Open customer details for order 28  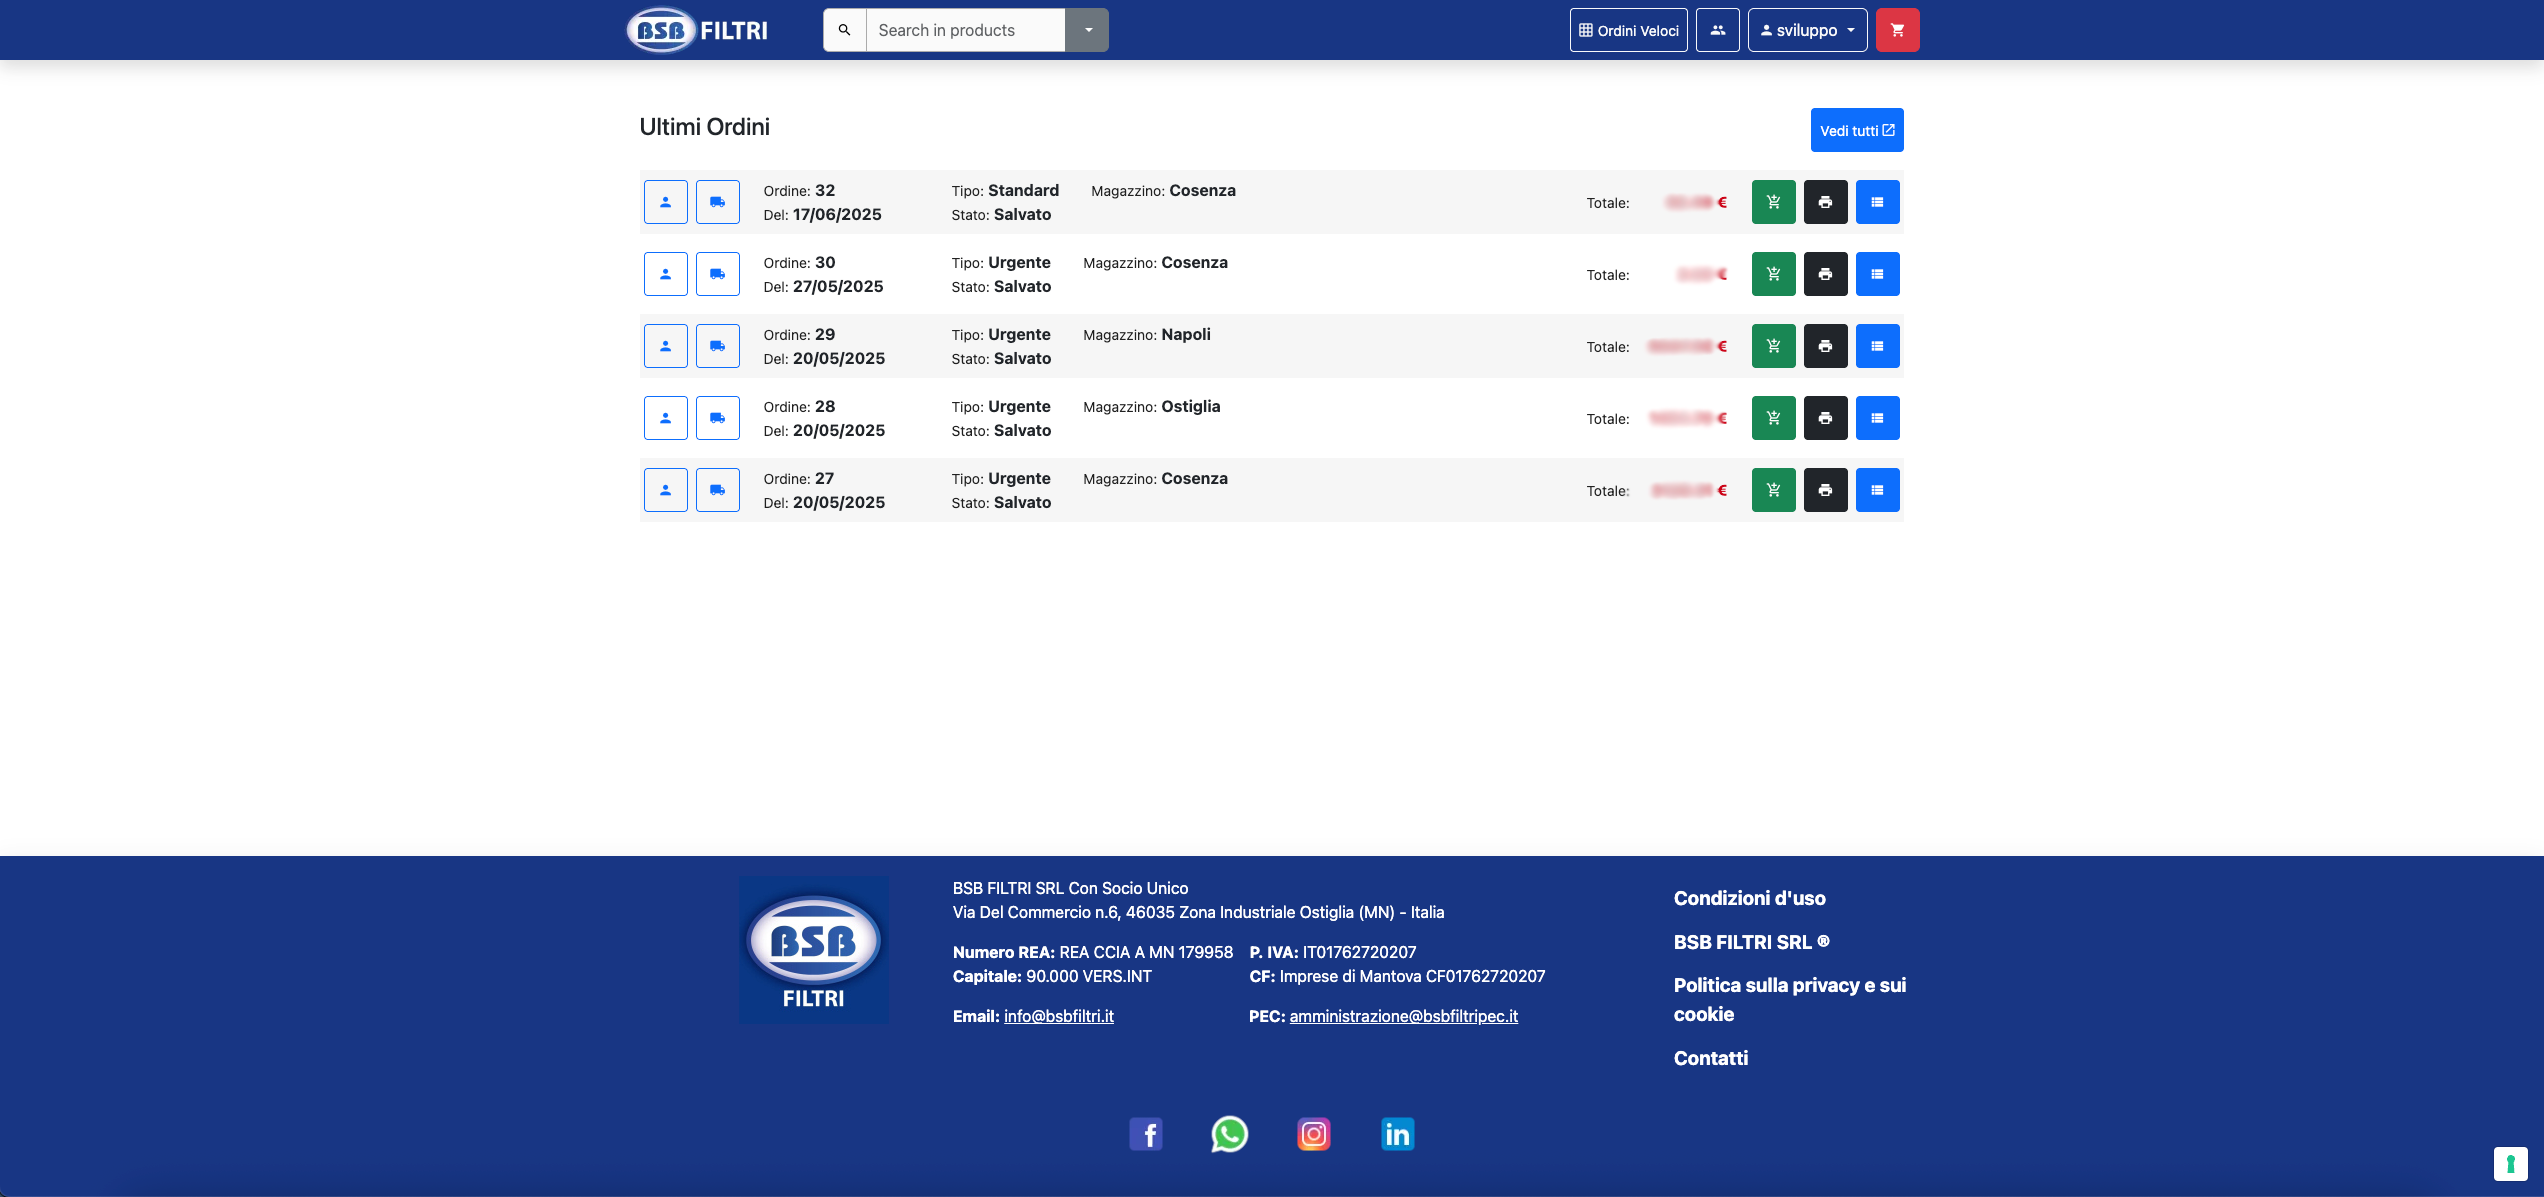click(665, 418)
